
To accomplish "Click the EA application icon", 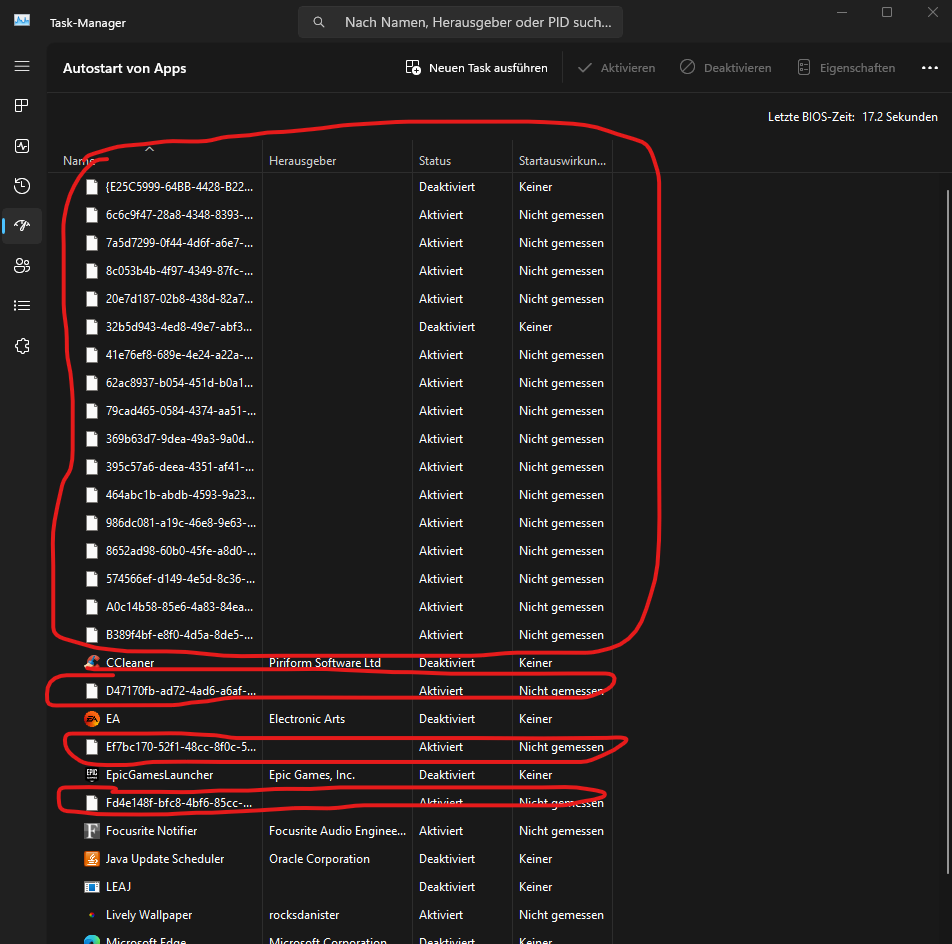I will [x=90, y=718].
